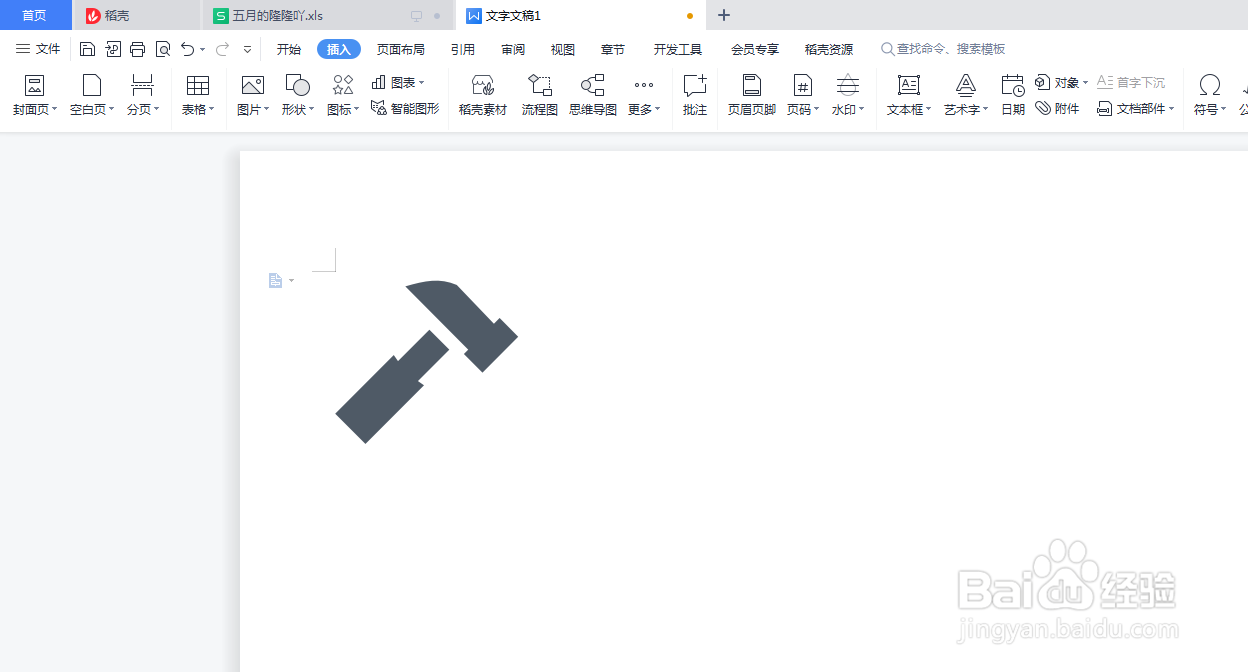Image resolution: width=1248 pixels, height=672 pixels.
Task: Open the Shapes (形状) gallery
Action: point(298,96)
